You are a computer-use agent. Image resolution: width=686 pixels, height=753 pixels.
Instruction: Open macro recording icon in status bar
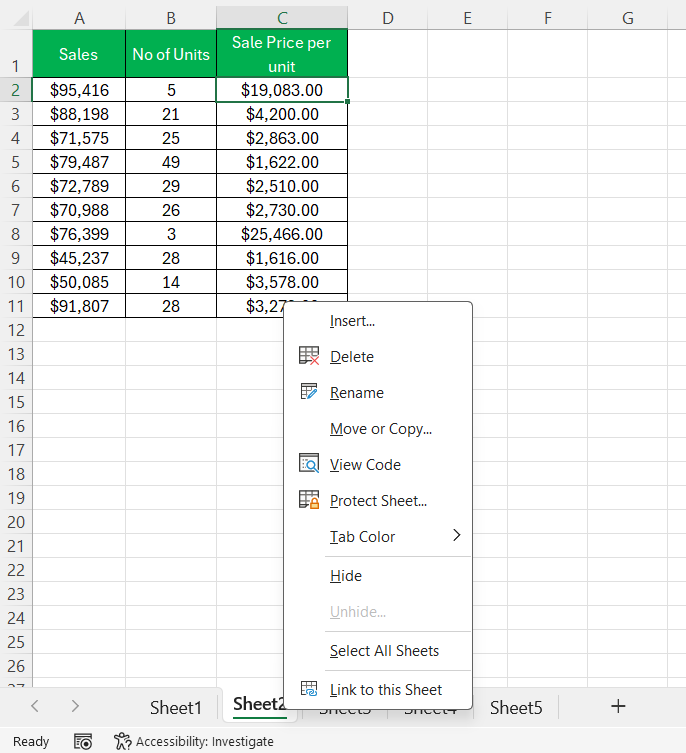click(x=83, y=741)
